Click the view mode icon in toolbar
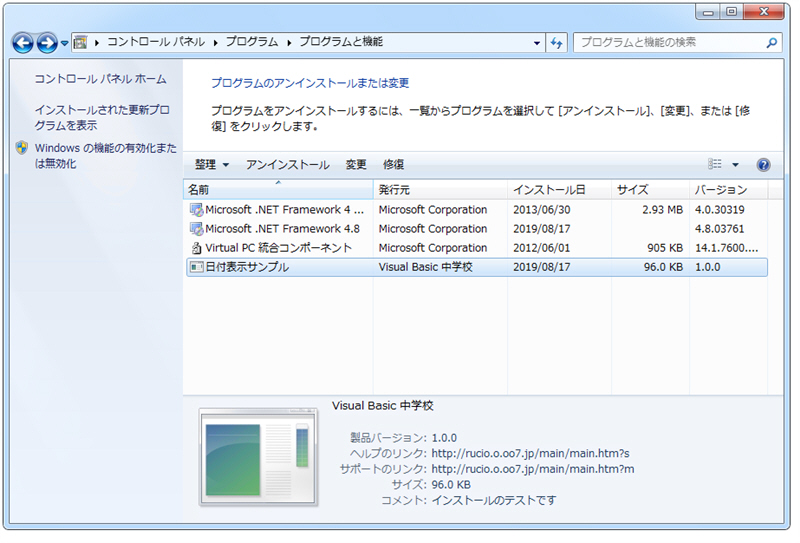Viewport: 800px width, 543px height. [715, 165]
